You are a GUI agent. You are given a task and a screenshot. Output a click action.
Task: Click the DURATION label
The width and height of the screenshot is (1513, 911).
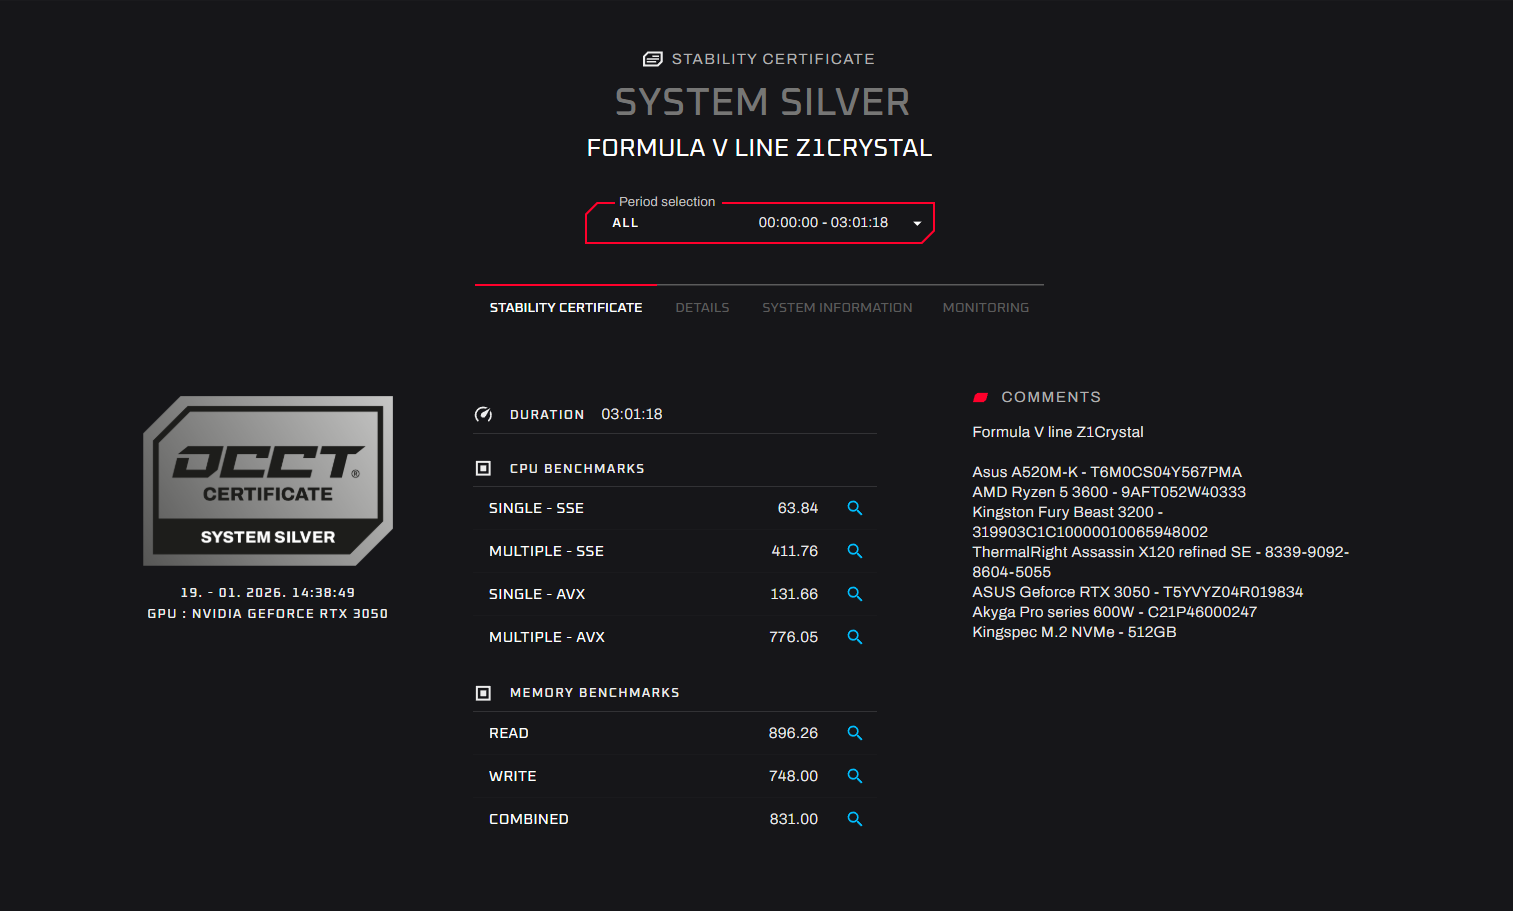(x=547, y=415)
